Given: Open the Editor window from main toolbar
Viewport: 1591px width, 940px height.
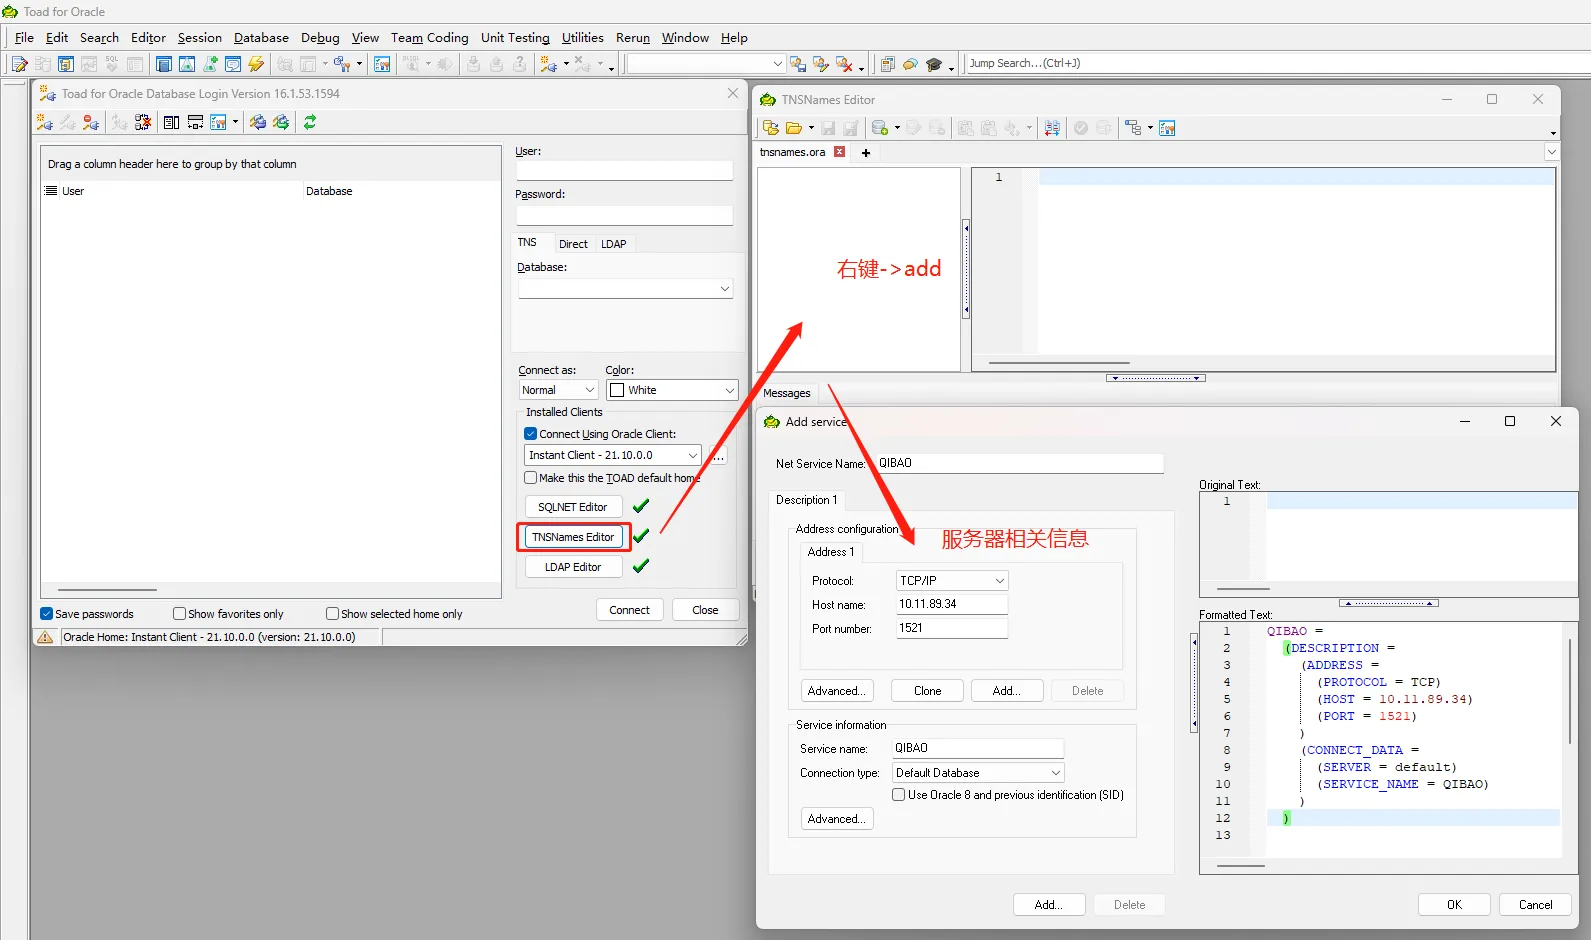Looking at the screenshot, I should pyautogui.click(x=19, y=64).
